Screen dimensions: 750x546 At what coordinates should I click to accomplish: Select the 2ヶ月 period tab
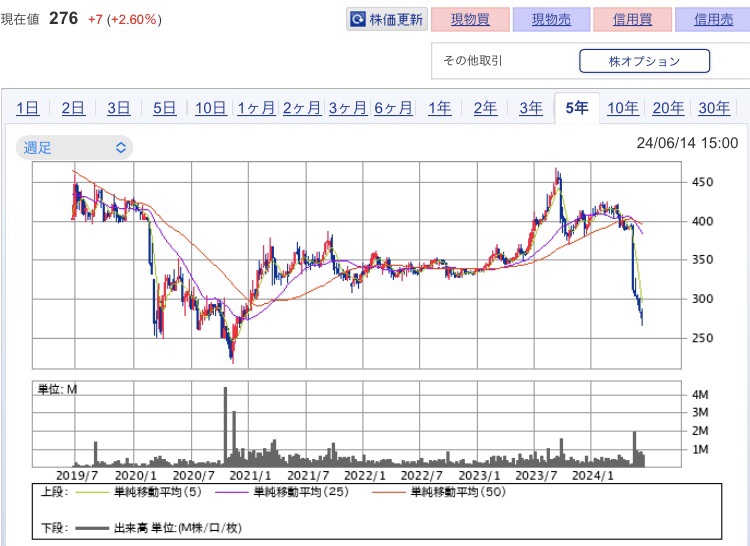tap(302, 108)
